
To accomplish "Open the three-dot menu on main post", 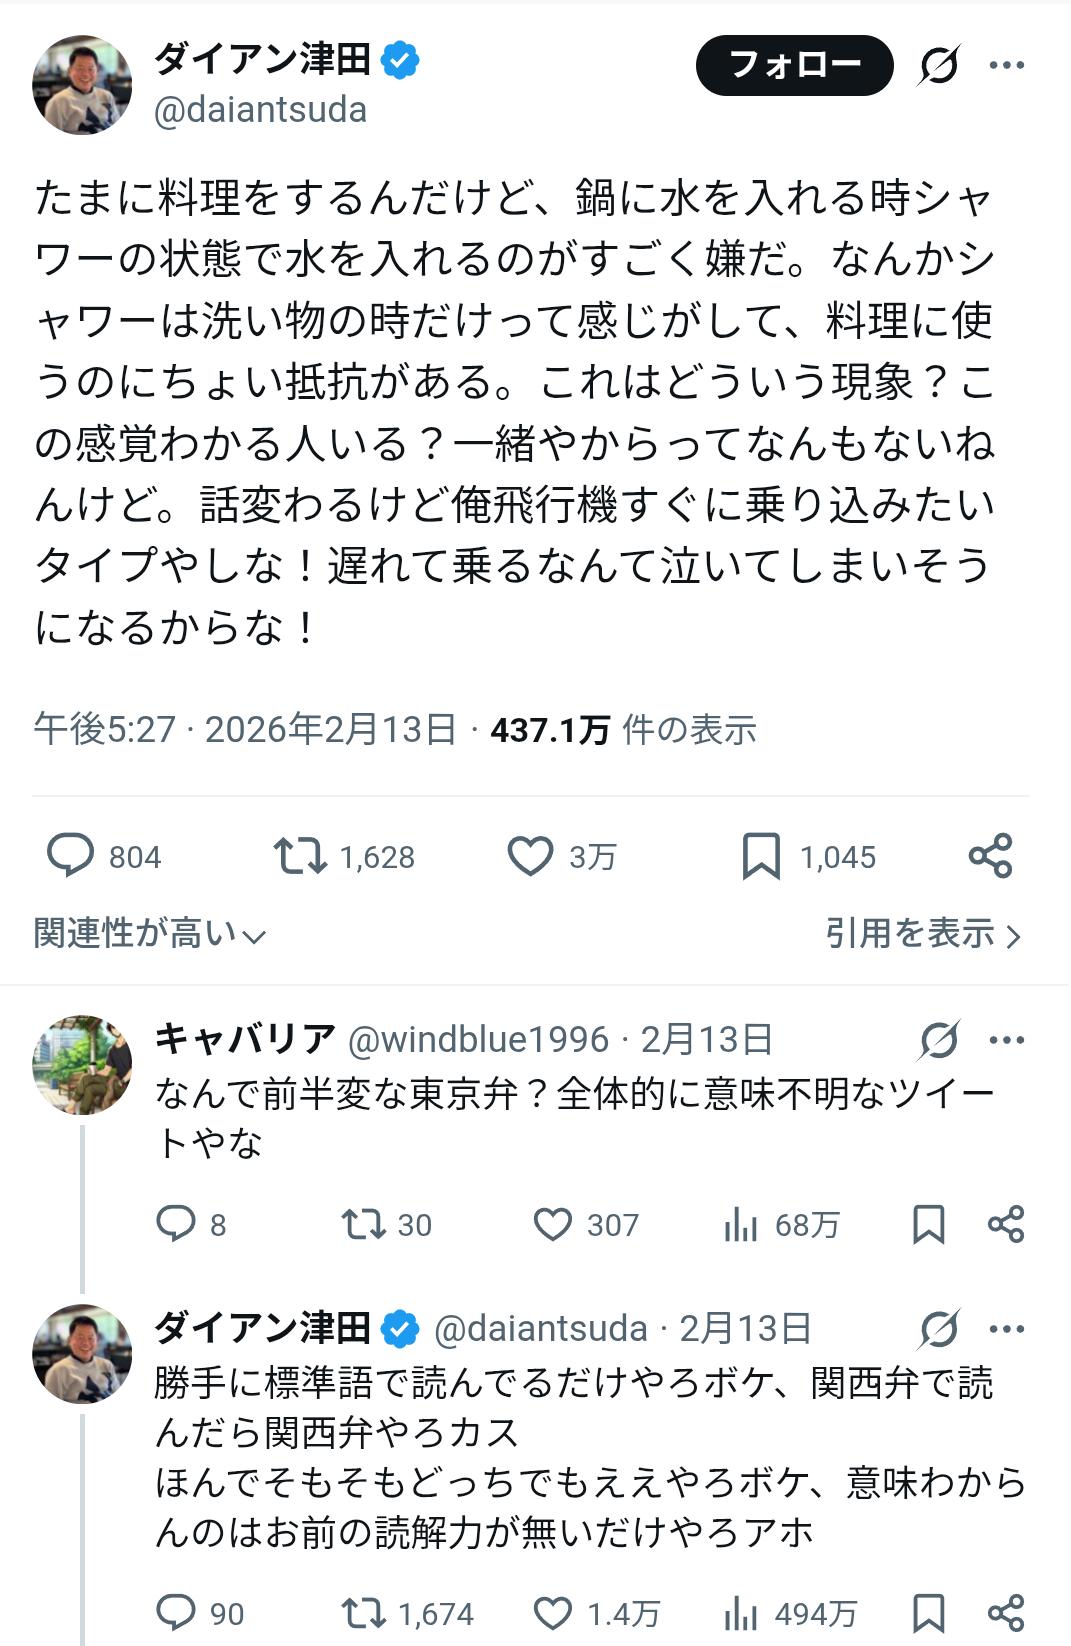I will pos(1006,66).
